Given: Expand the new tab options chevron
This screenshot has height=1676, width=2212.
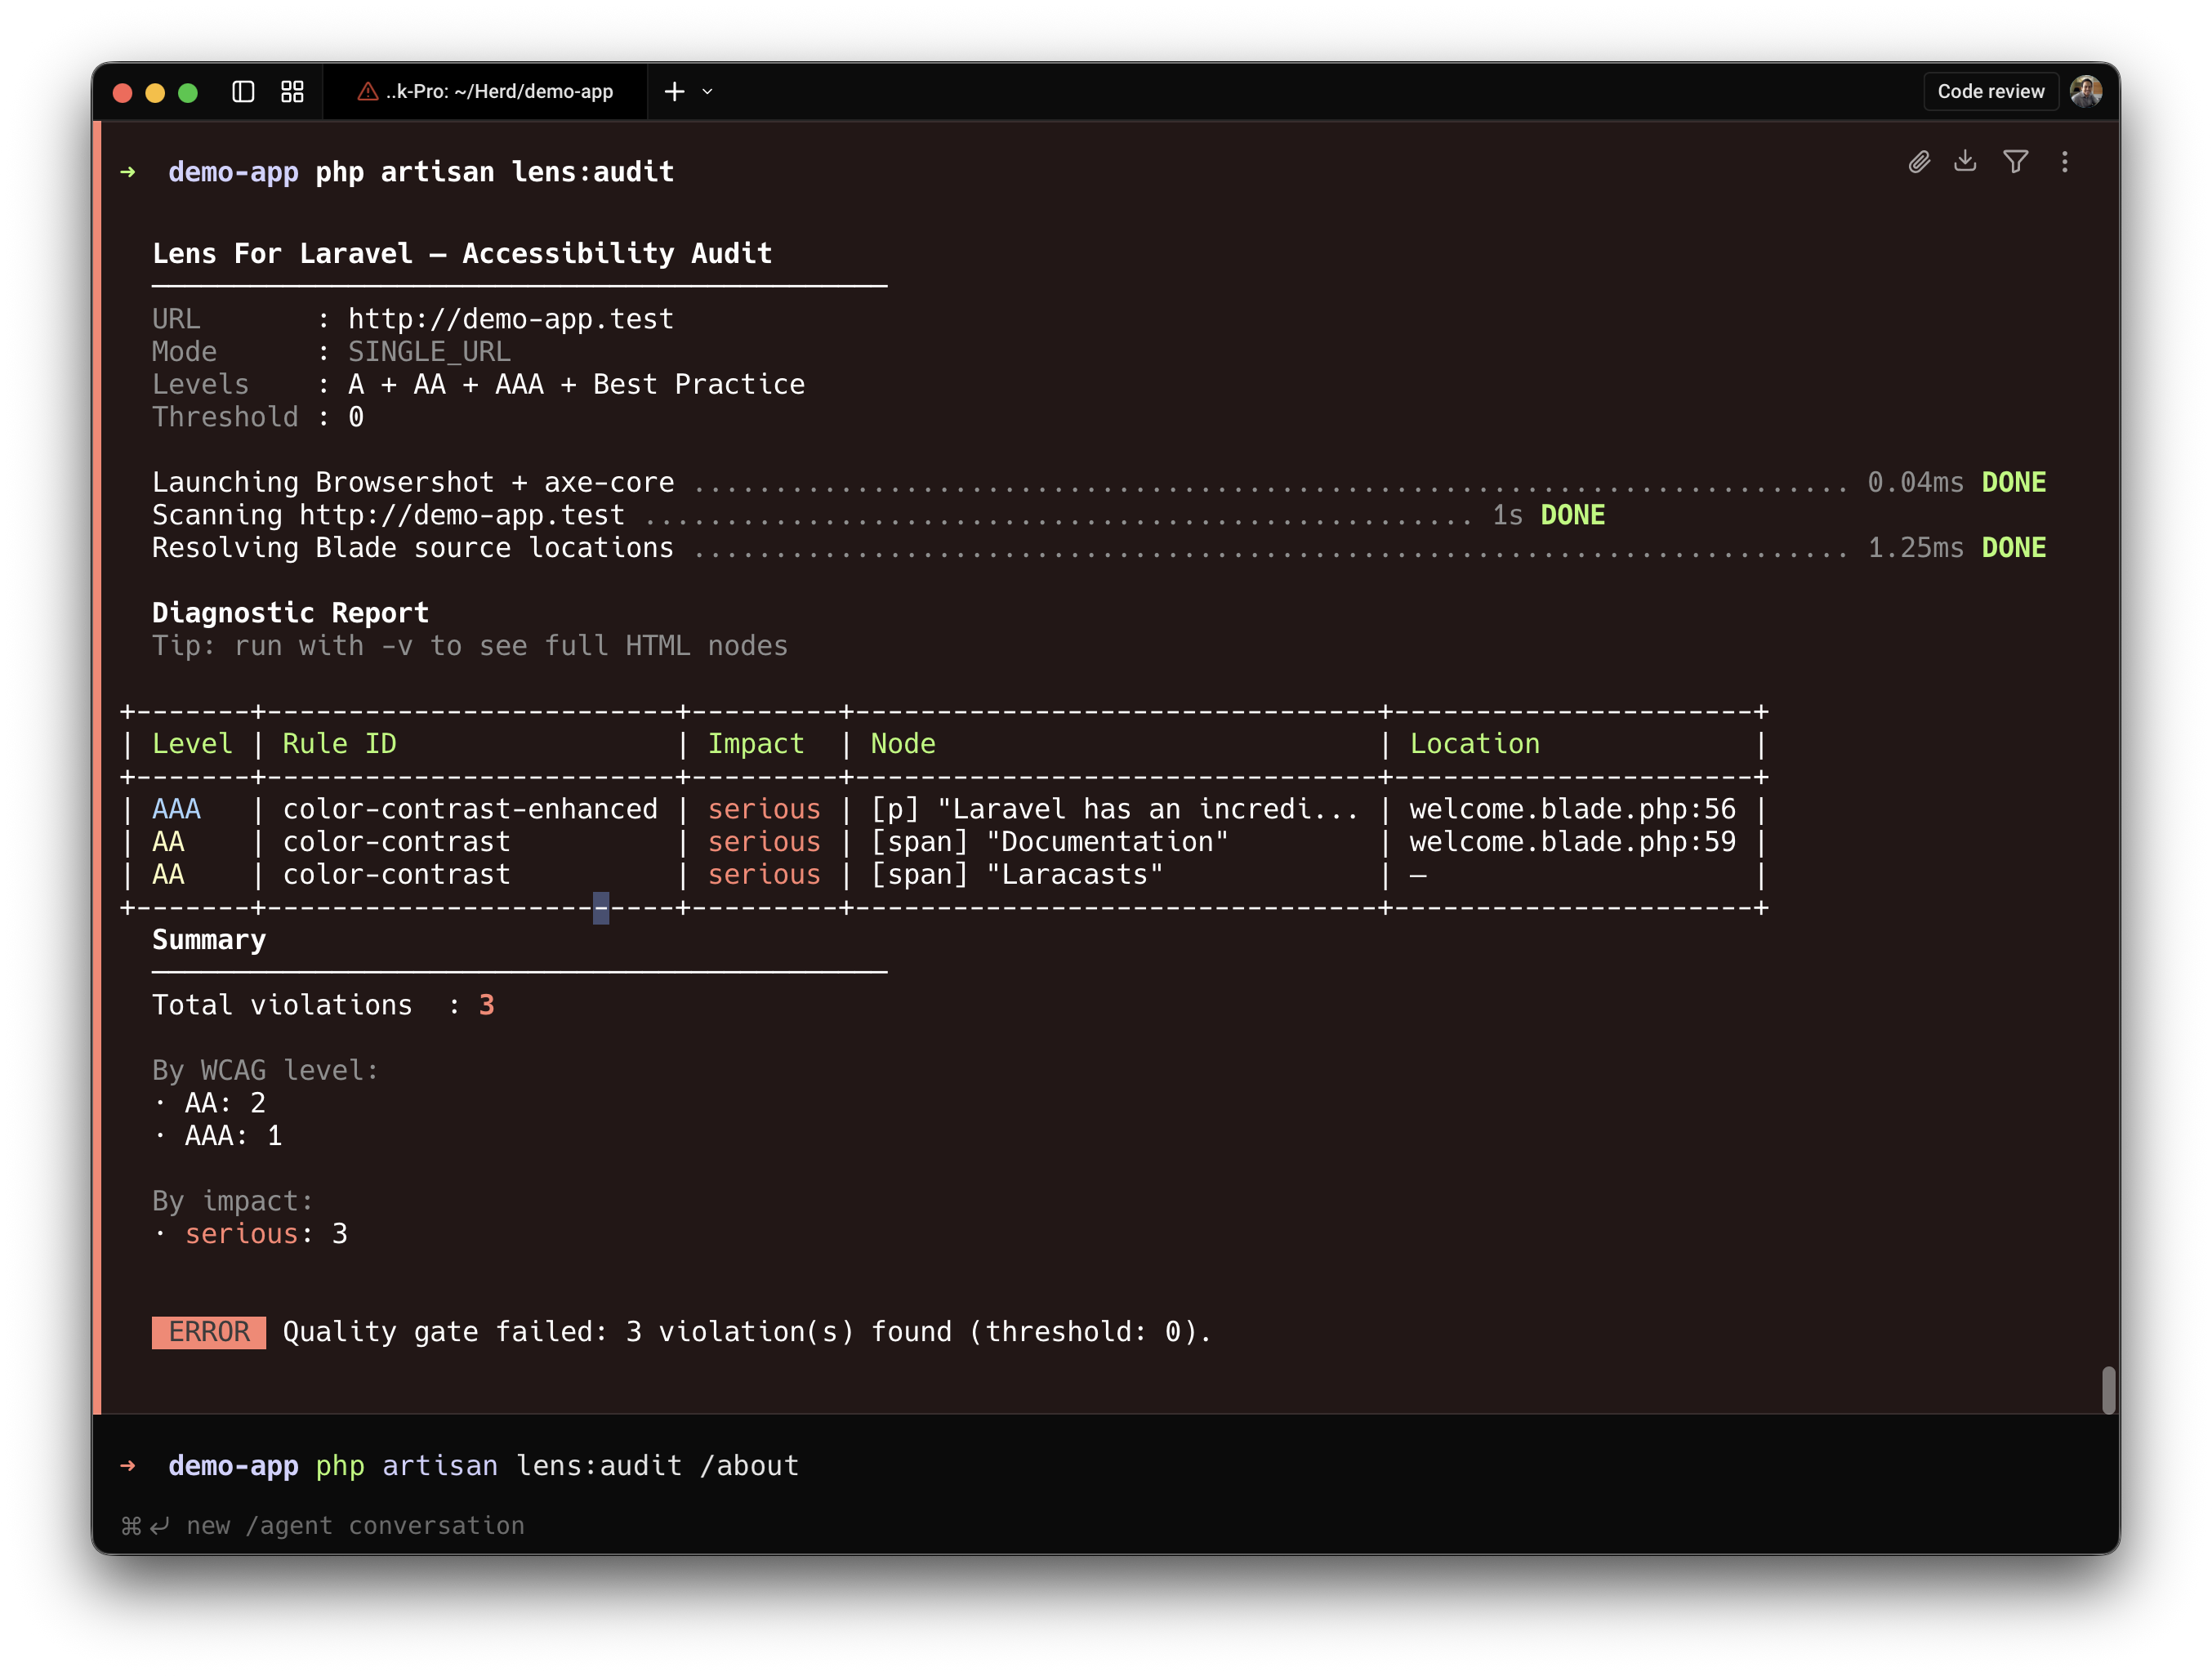Looking at the screenshot, I should point(708,92).
